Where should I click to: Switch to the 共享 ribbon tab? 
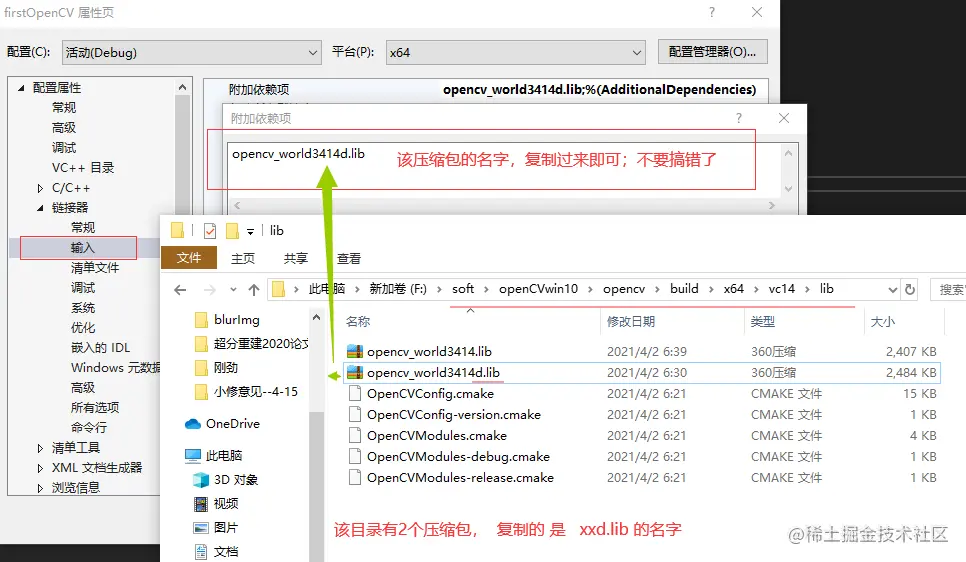click(296, 259)
